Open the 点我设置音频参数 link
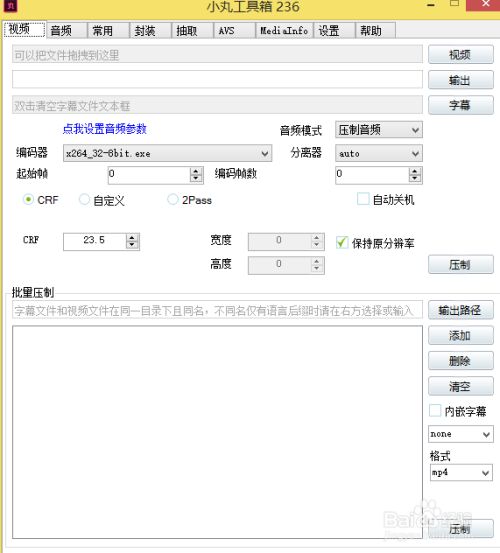Image resolution: width=500 pixels, height=553 pixels. (104, 129)
